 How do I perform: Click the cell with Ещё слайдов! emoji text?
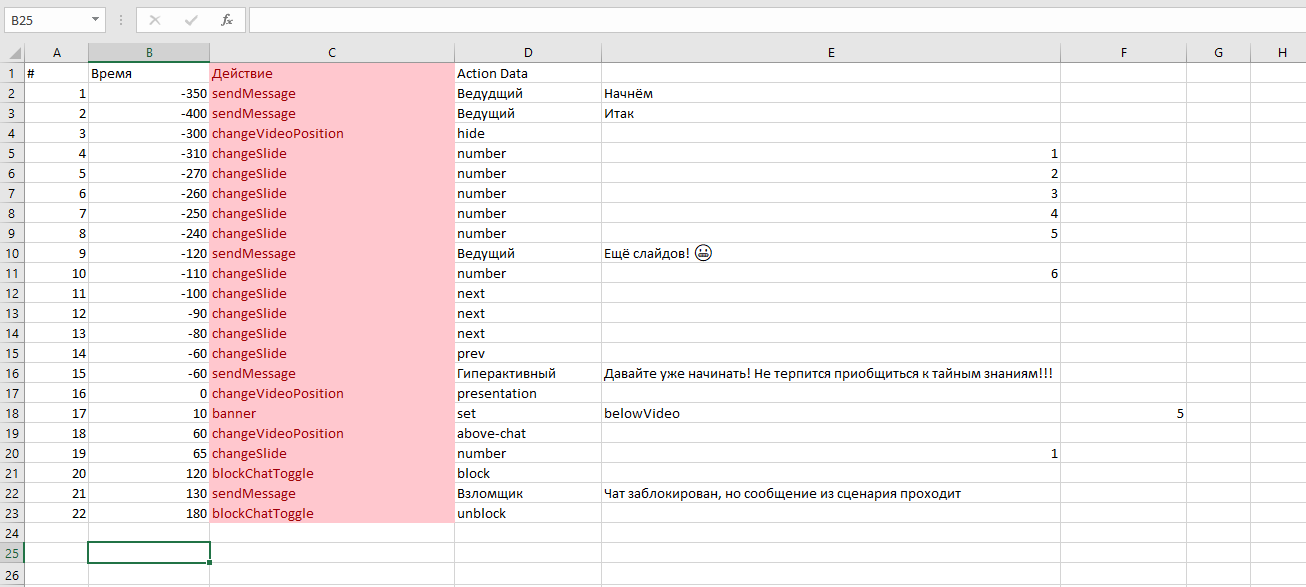click(830, 253)
